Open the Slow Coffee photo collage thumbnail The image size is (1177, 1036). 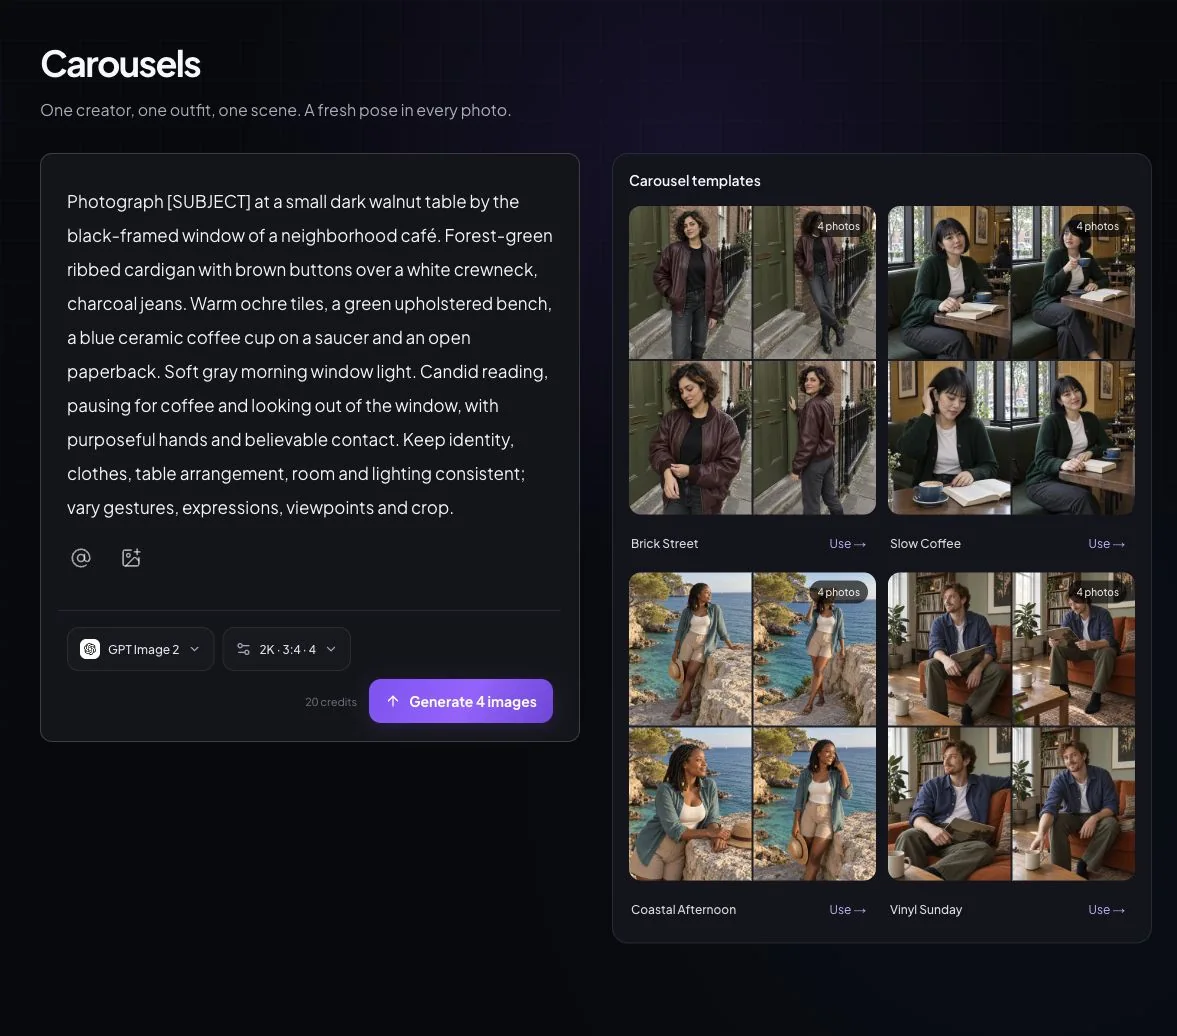[x=1011, y=360]
